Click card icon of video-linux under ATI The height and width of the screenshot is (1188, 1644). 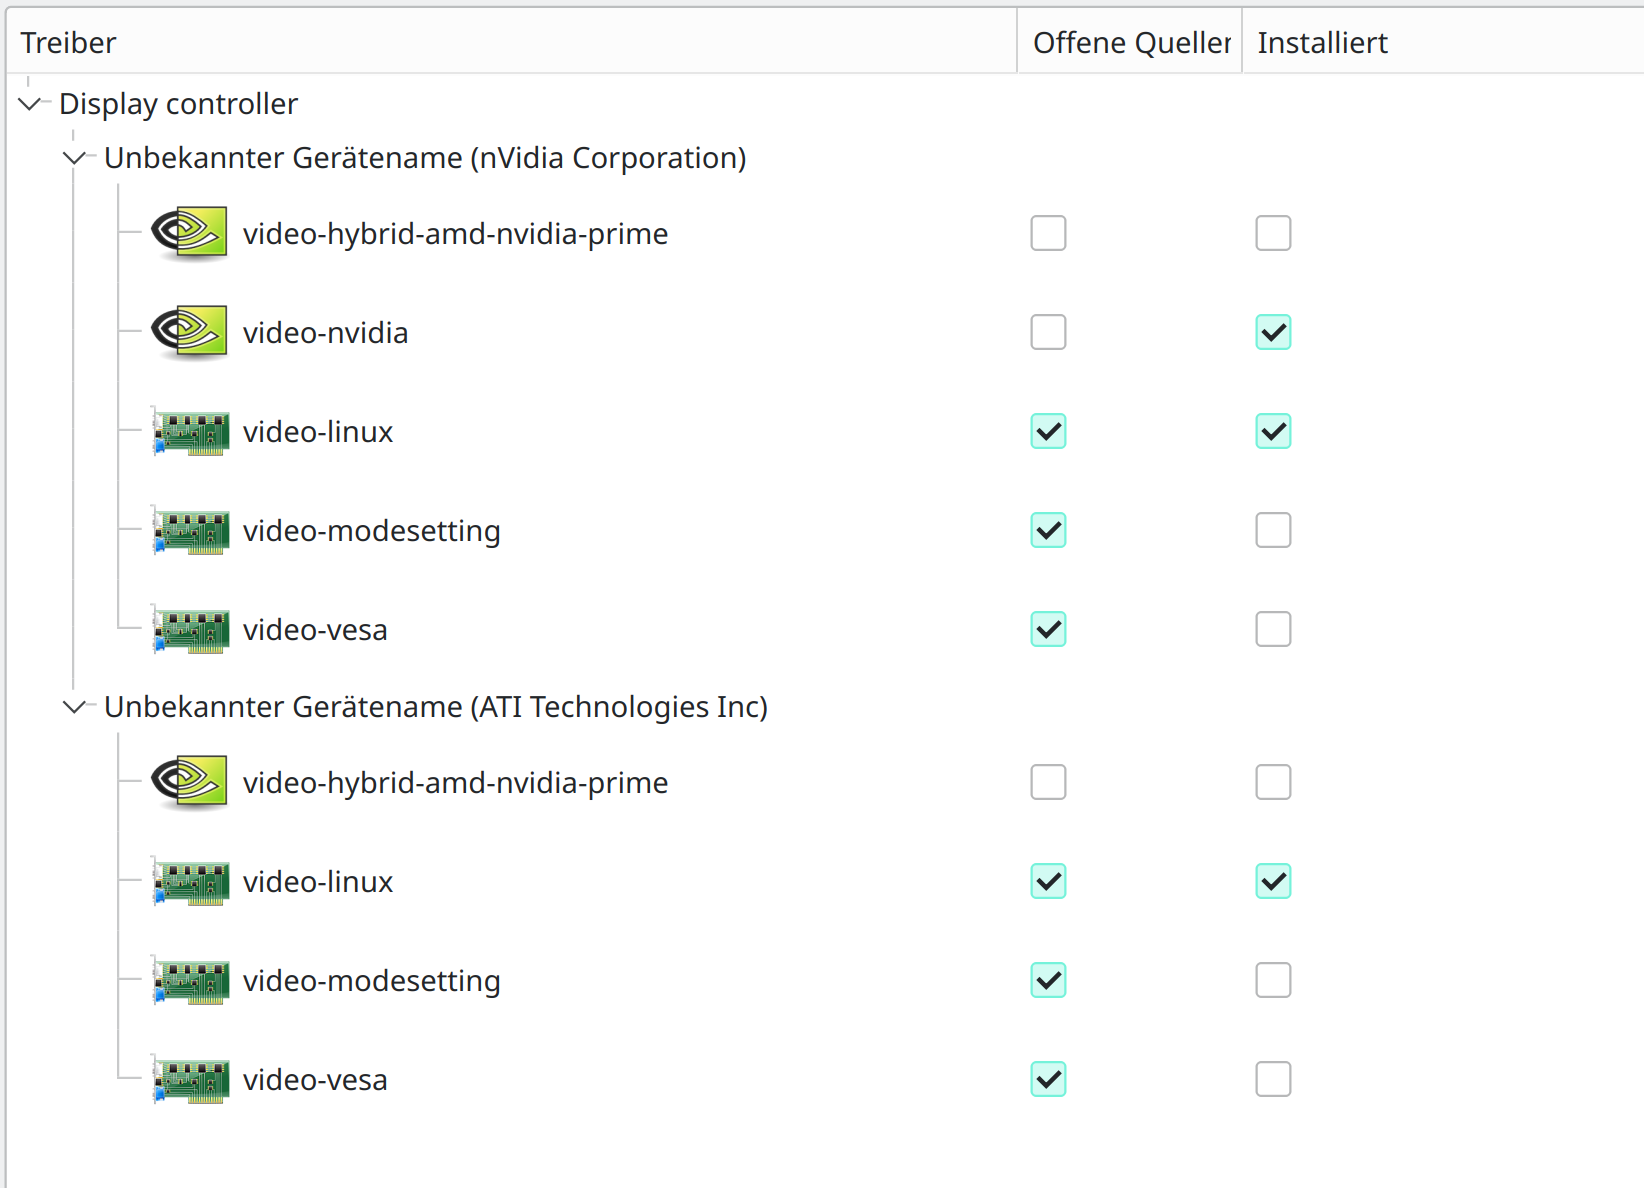click(191, 882)
